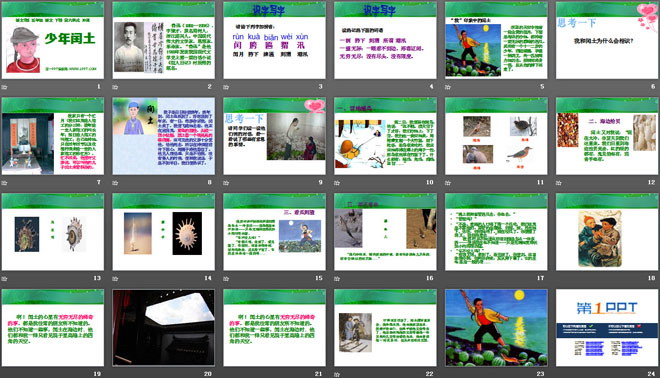Select slide 12 about seaside shells
The width and height of the screenshot is (660, 378).
pyautogui.click(x=607, y=136)
